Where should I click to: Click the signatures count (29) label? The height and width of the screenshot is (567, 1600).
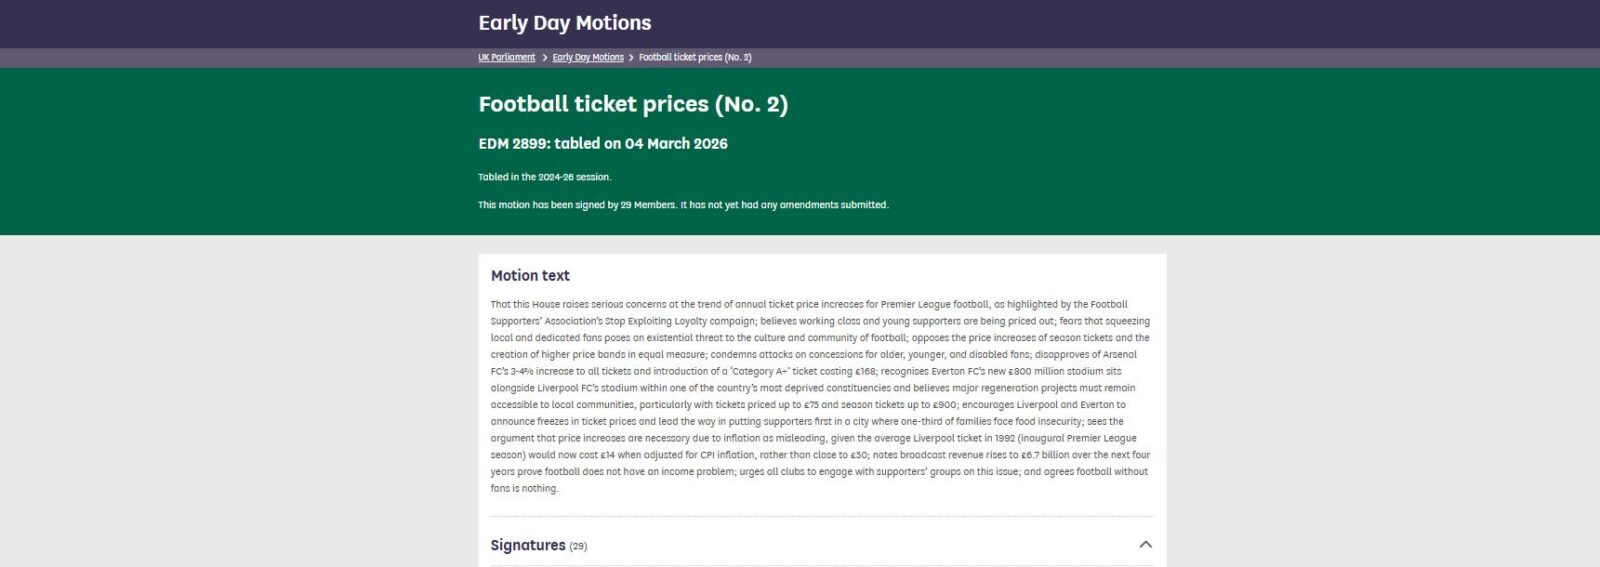click(x=578, y=546)
